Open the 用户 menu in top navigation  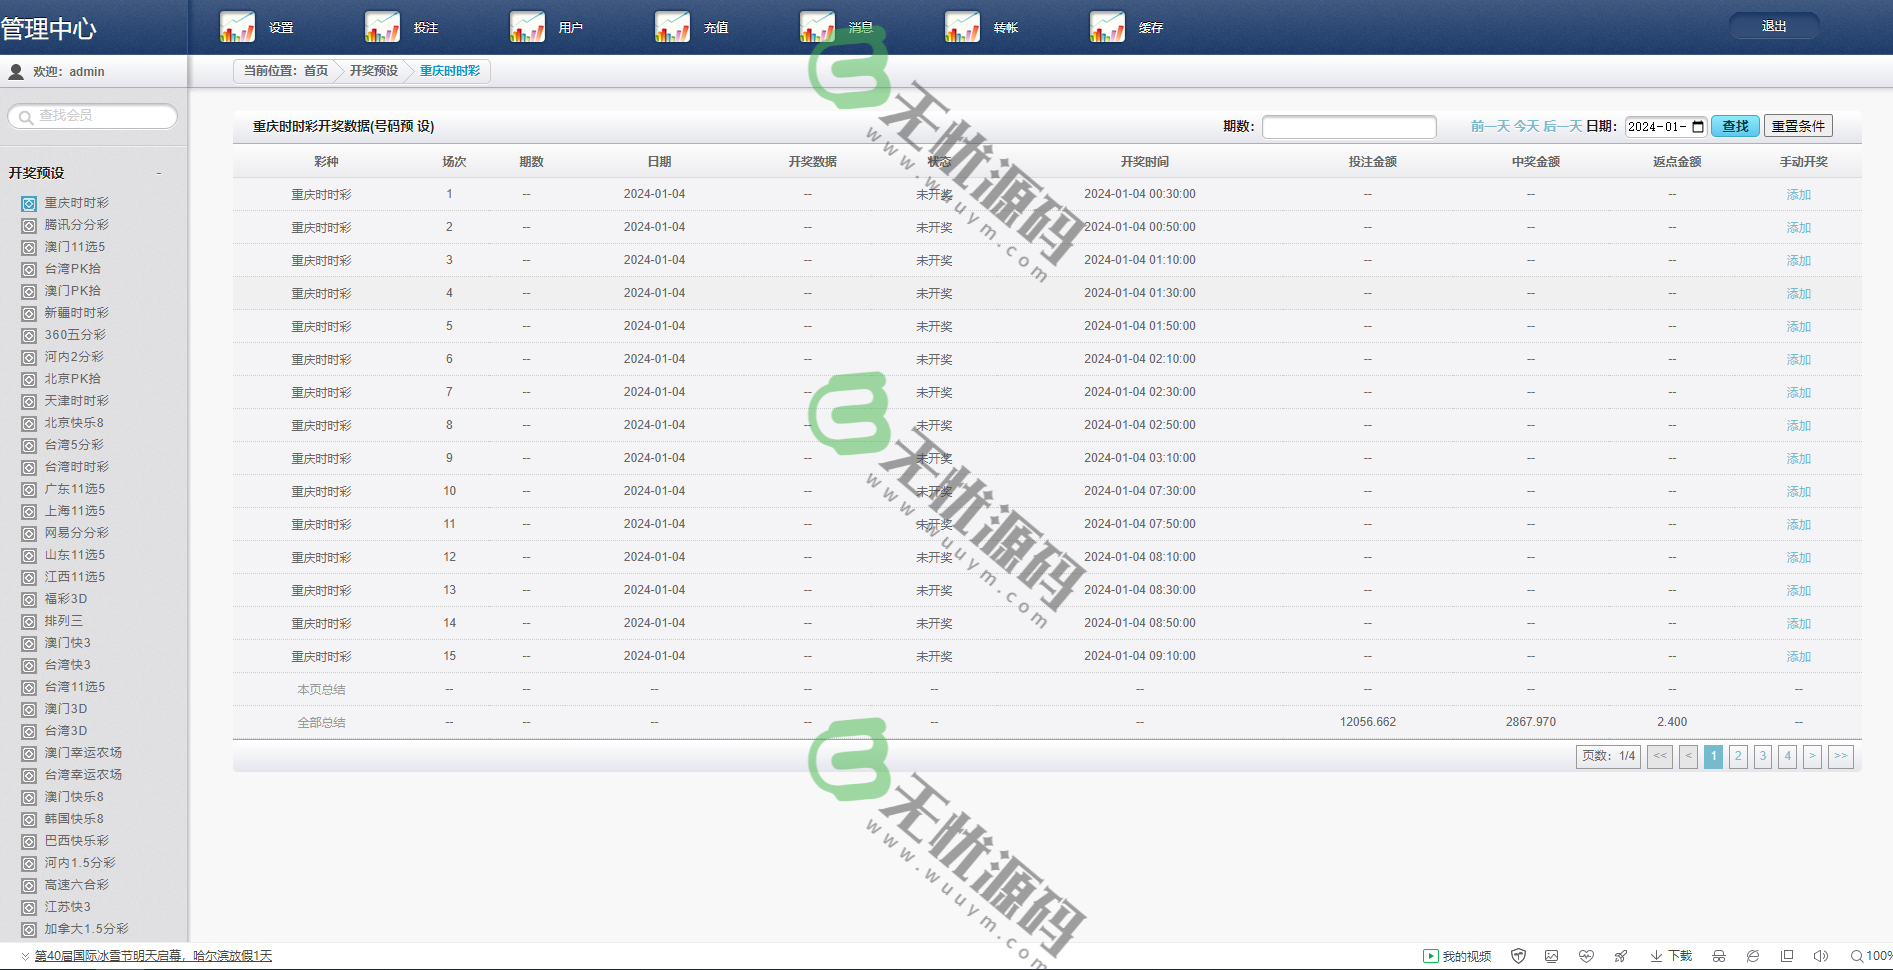point(570,28)
